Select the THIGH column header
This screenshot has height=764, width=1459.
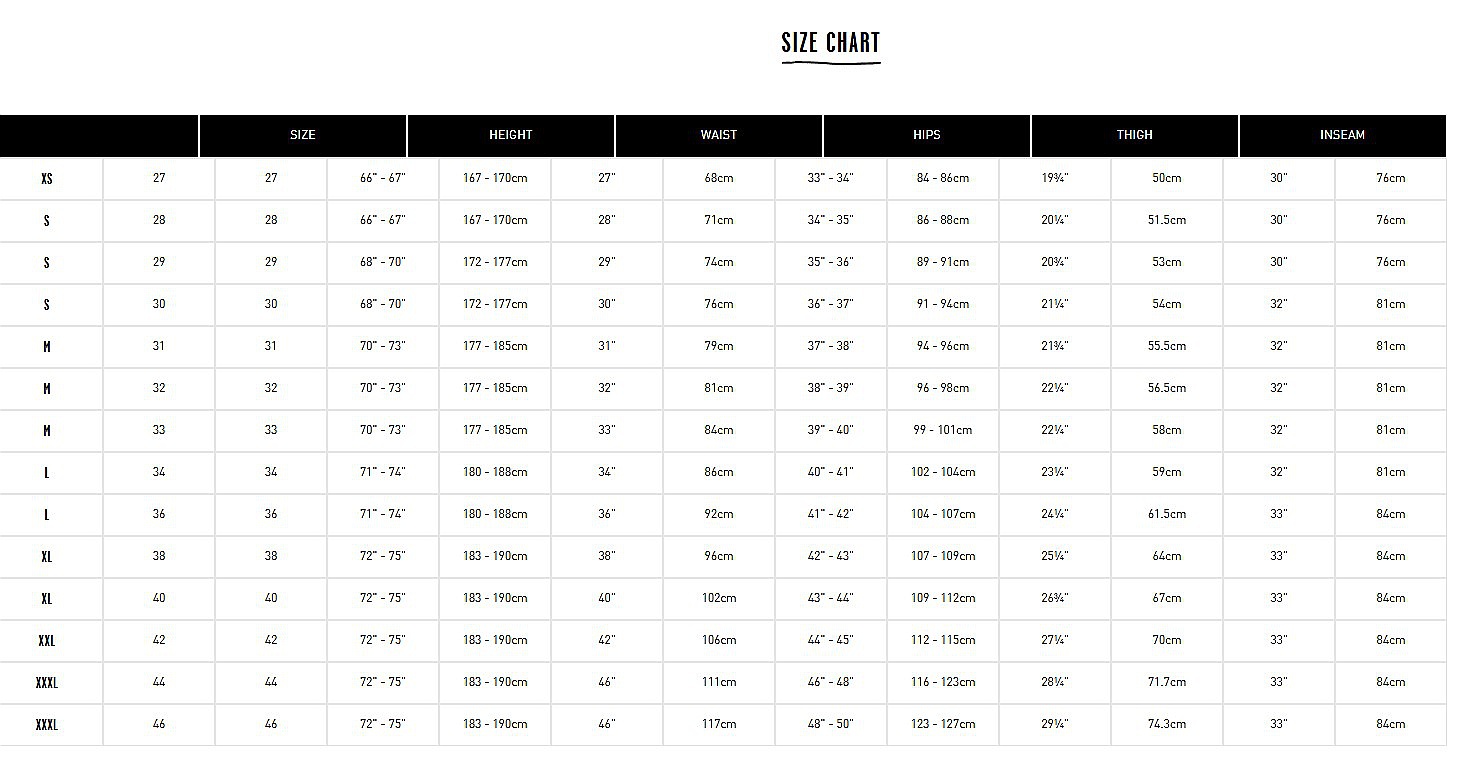click(1135, 135)
